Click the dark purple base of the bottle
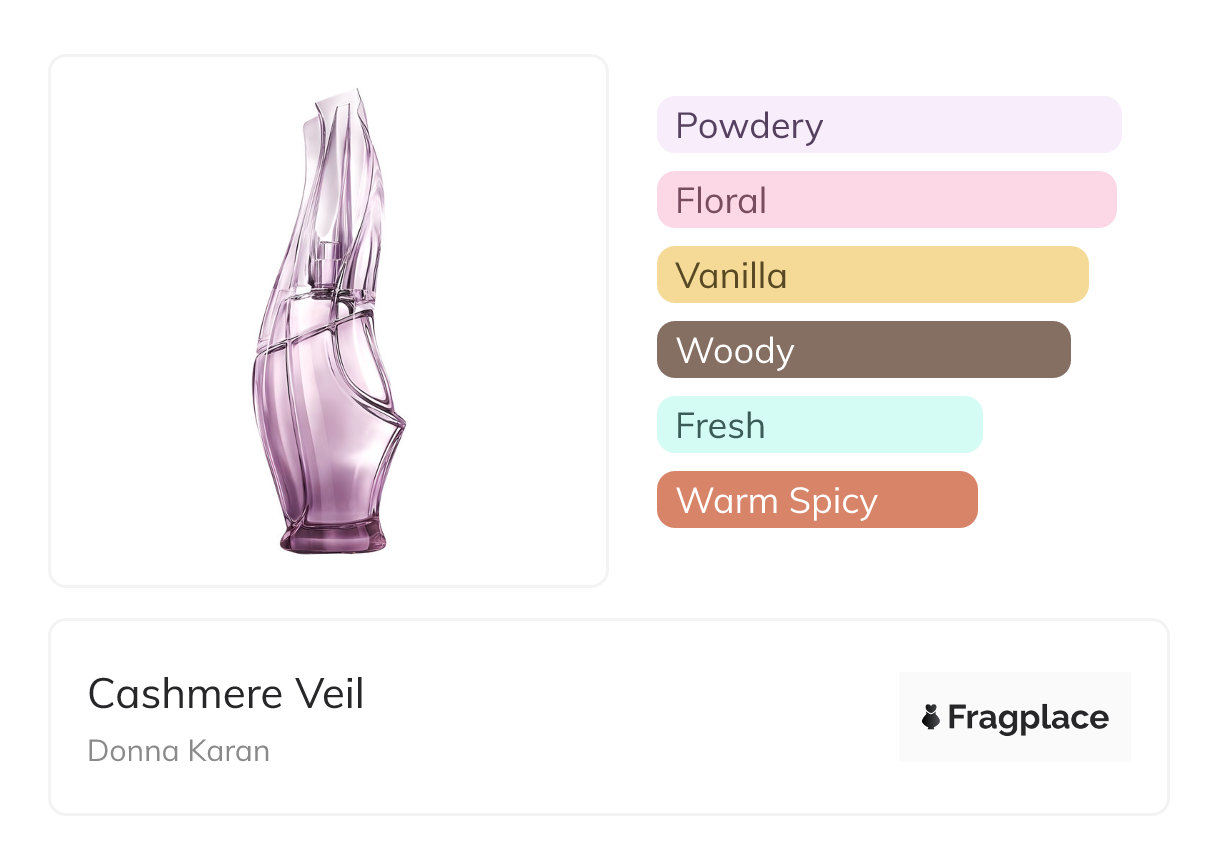The width and height of the screenshot is (1218, 864). (x=332, y=535)
